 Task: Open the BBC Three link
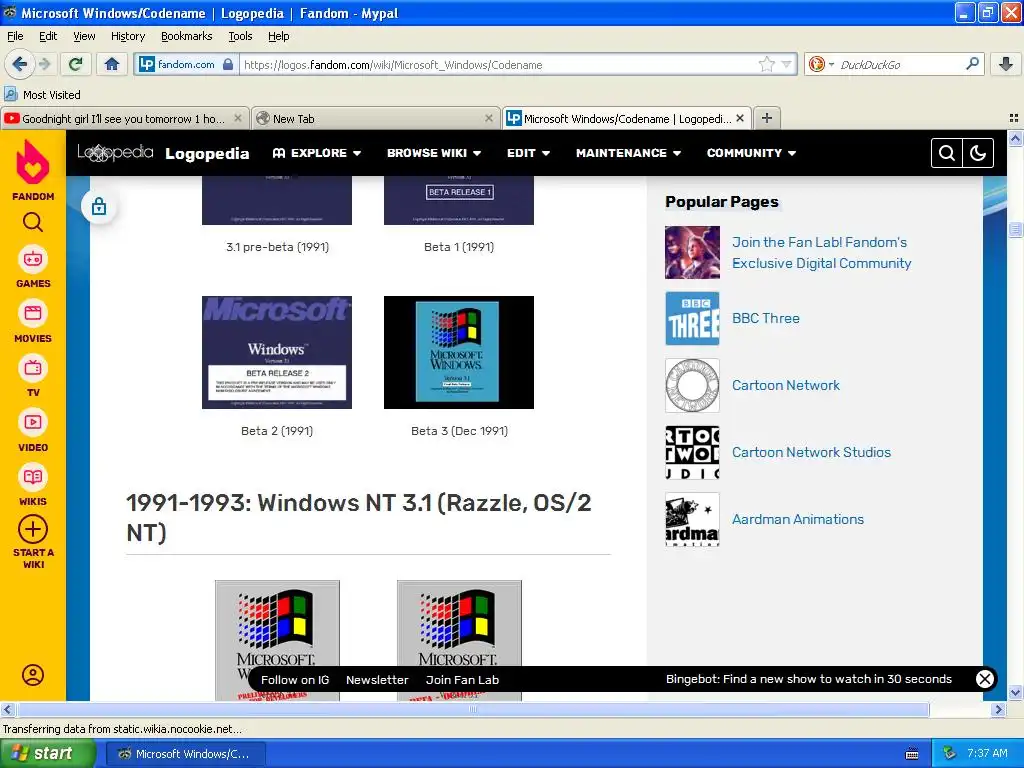[765, 318]
